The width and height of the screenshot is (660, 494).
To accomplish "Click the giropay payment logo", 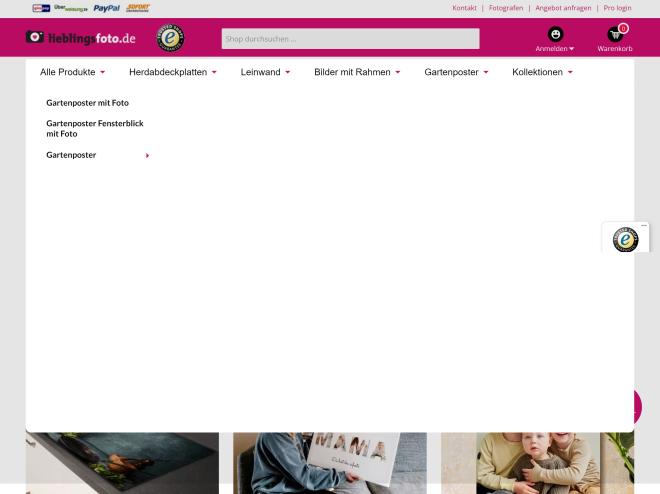I will (41, 8).
